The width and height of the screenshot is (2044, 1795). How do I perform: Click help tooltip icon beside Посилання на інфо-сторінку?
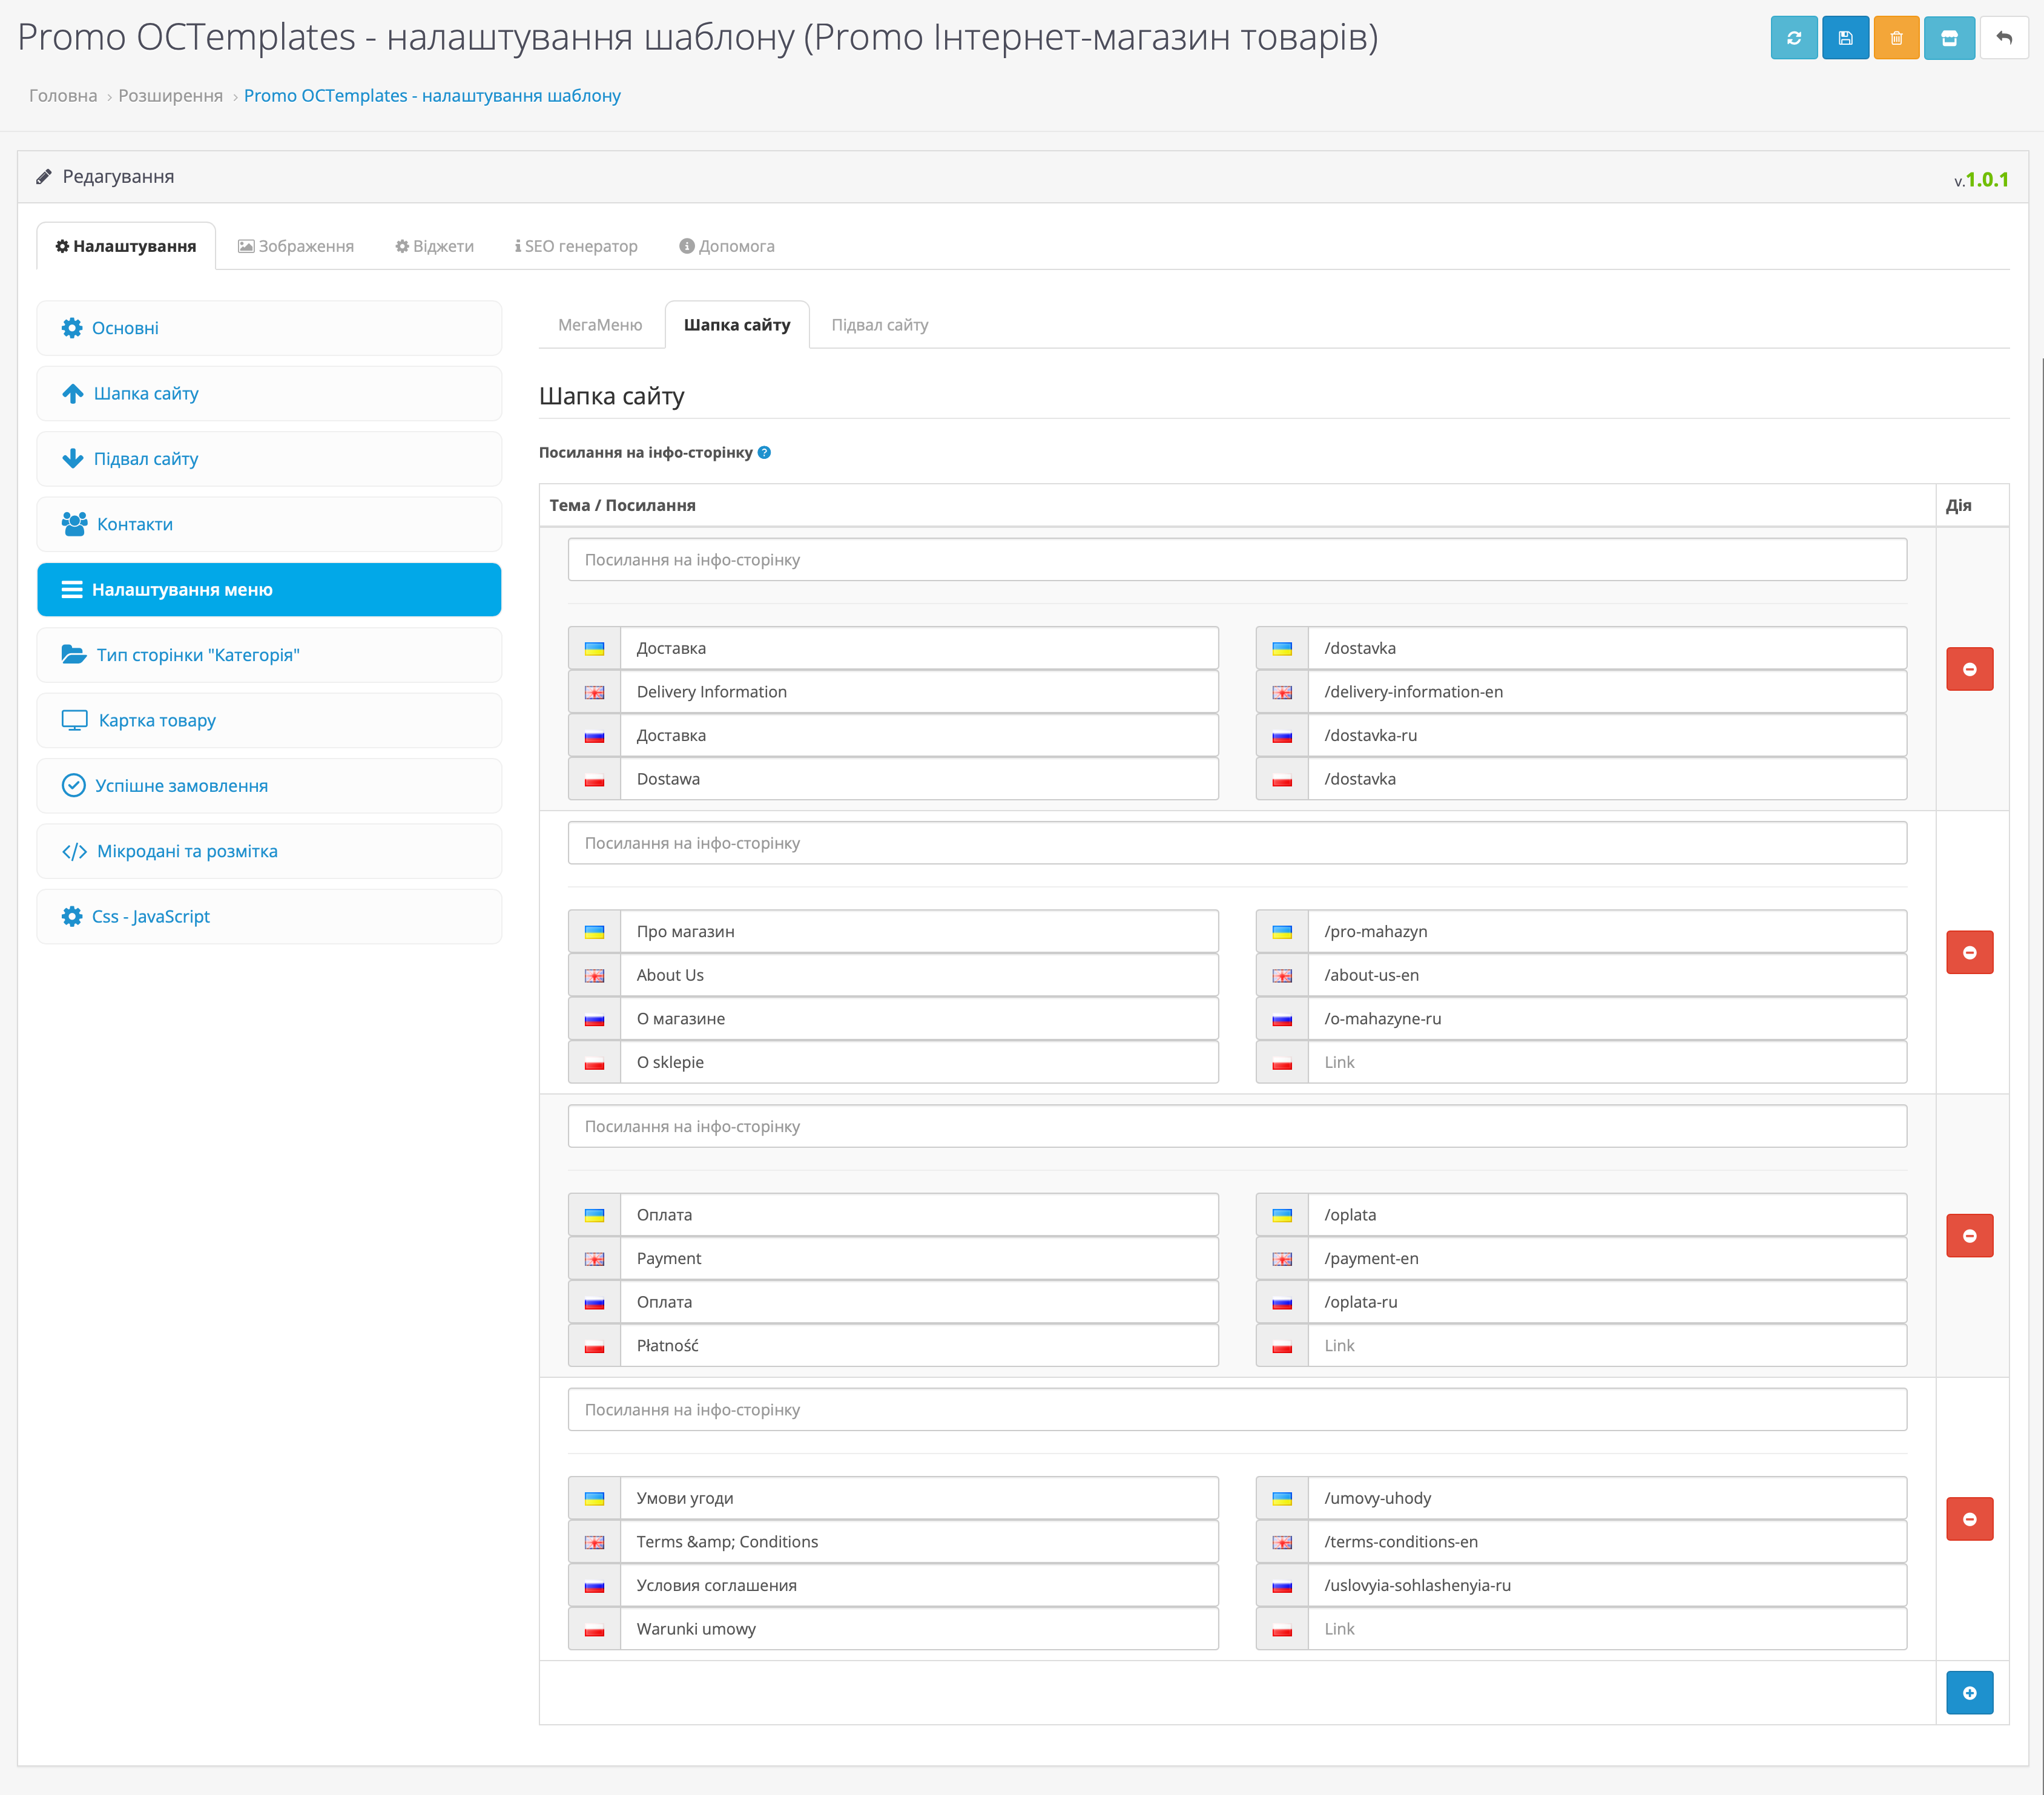pyautogui.click(x=764, y=452)
